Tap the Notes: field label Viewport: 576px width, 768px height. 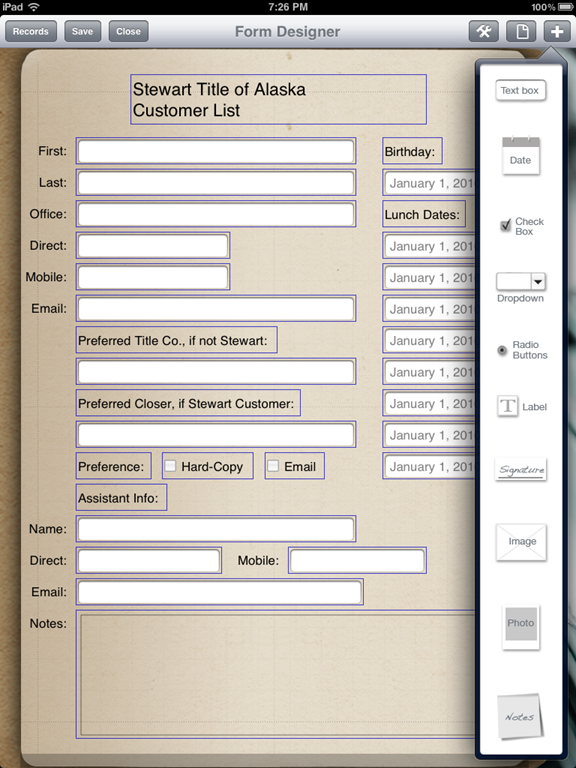click(x=48, y=624)
